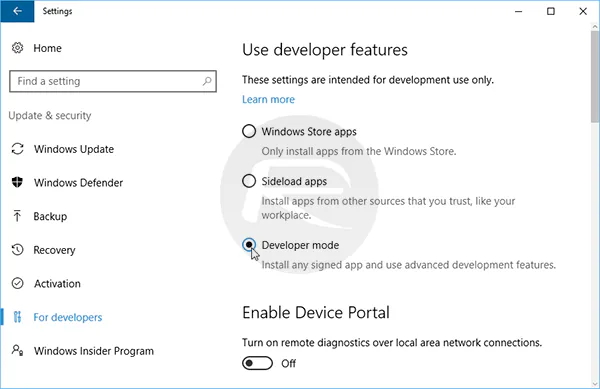Select the Windows Store apps radio button
600x389 pixels.
point(249,131)
